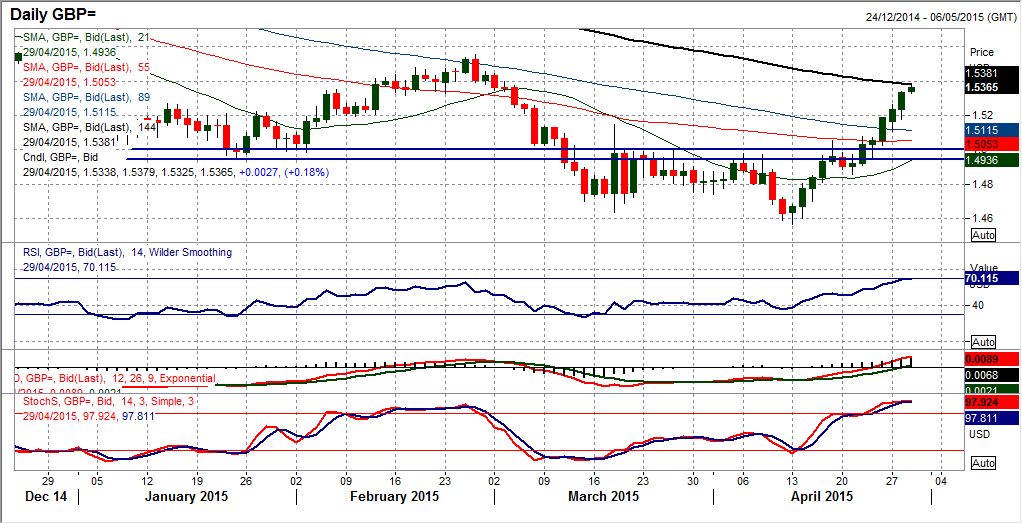Click the candle OHLC values line showing +0.0027
This screenshot has width=1022, height=524.
tap(175, 173)
